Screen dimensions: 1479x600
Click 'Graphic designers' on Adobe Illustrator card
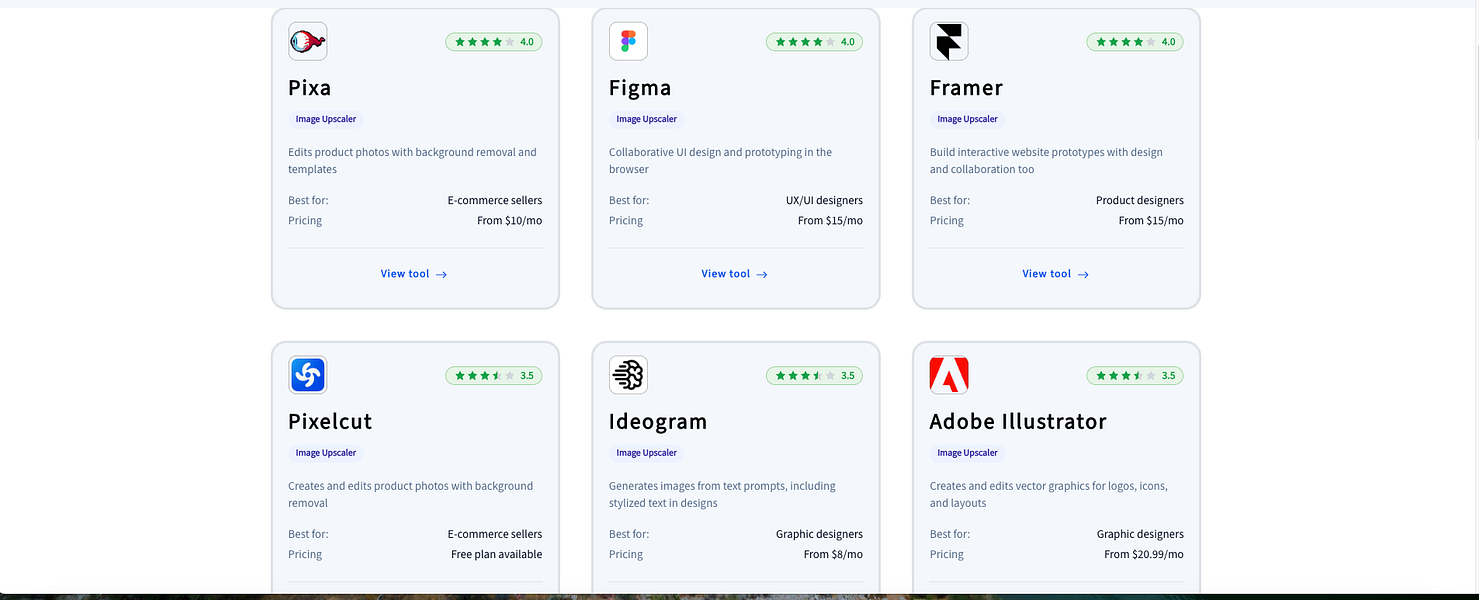pos(1140,535)
